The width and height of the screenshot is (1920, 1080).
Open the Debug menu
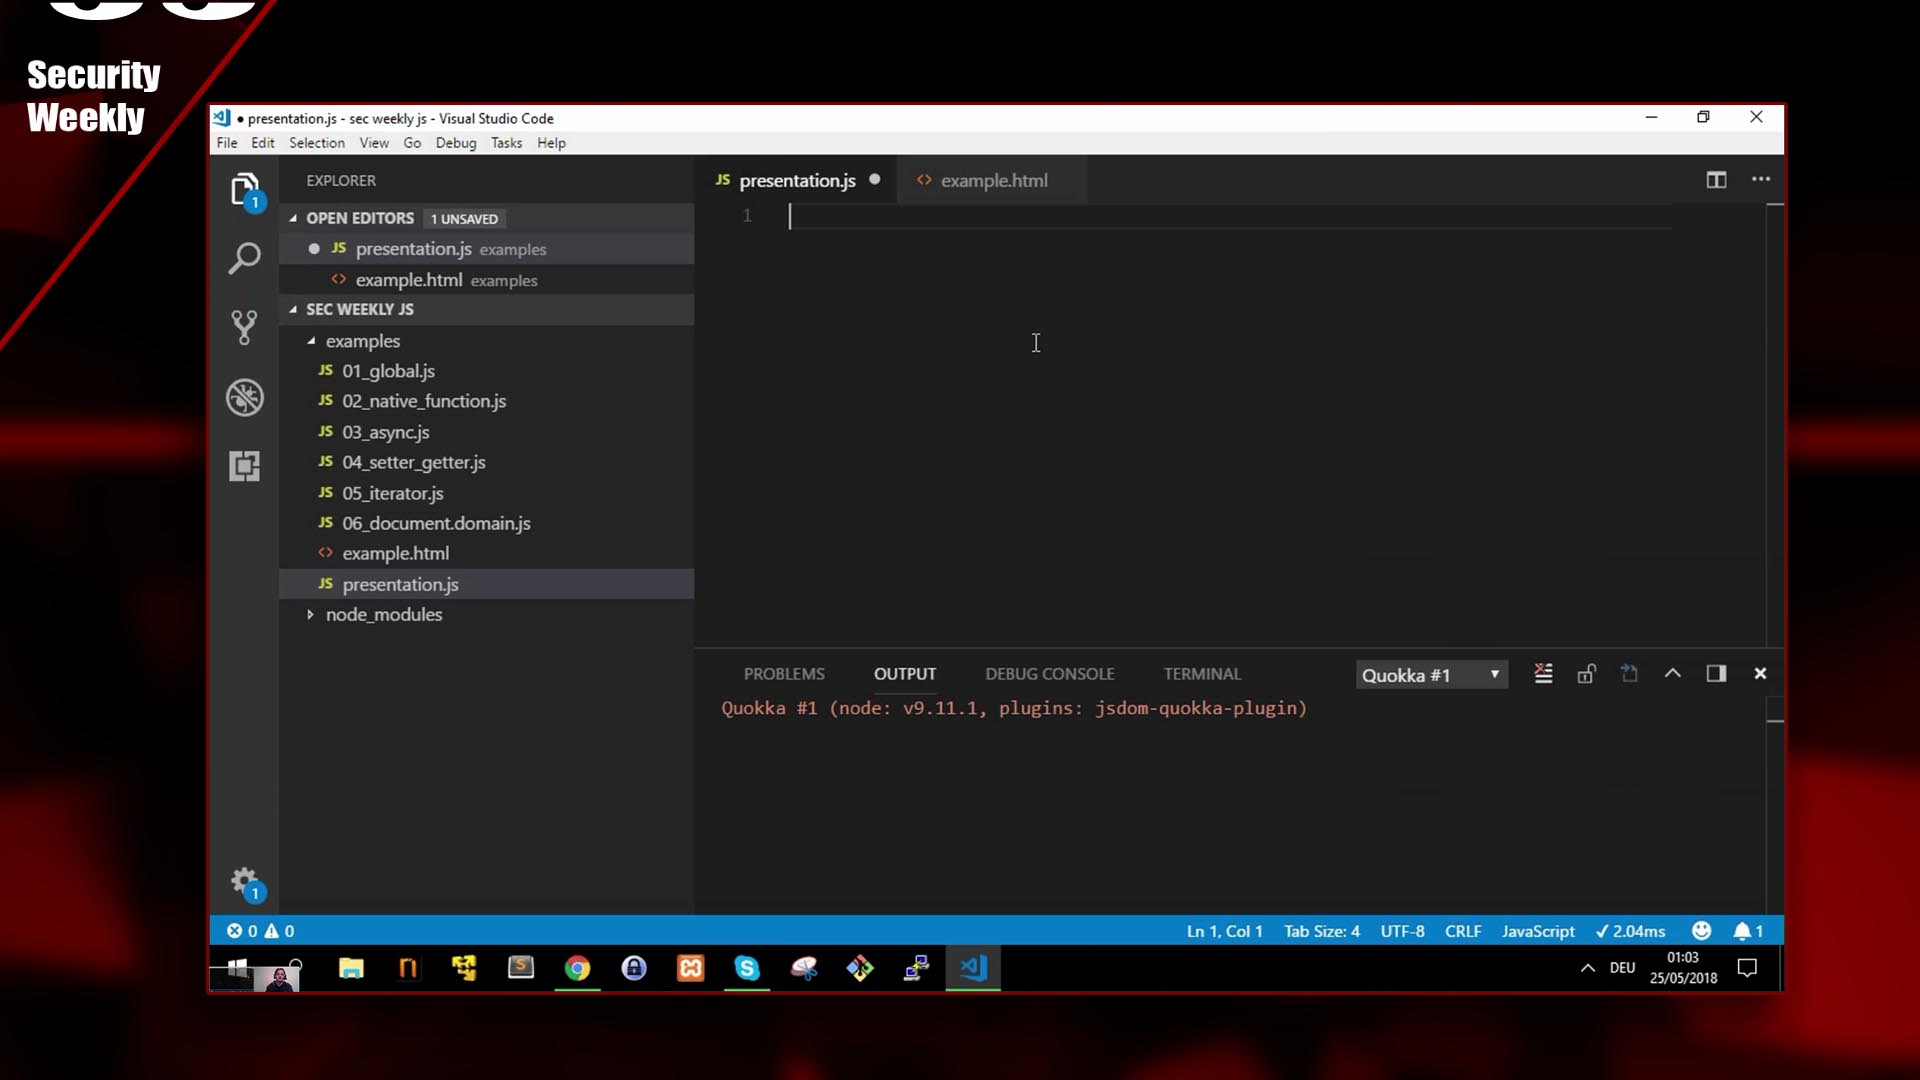456,143
